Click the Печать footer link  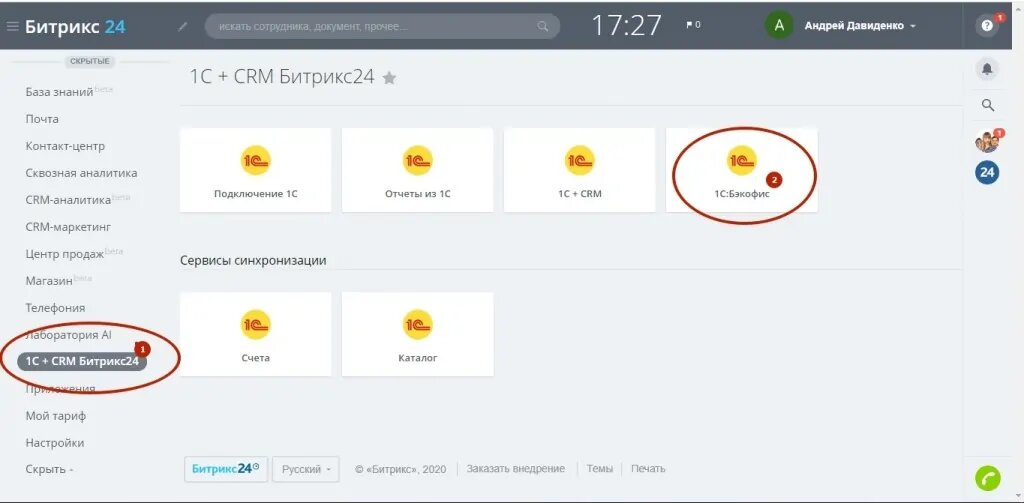[x=648, y=468]
